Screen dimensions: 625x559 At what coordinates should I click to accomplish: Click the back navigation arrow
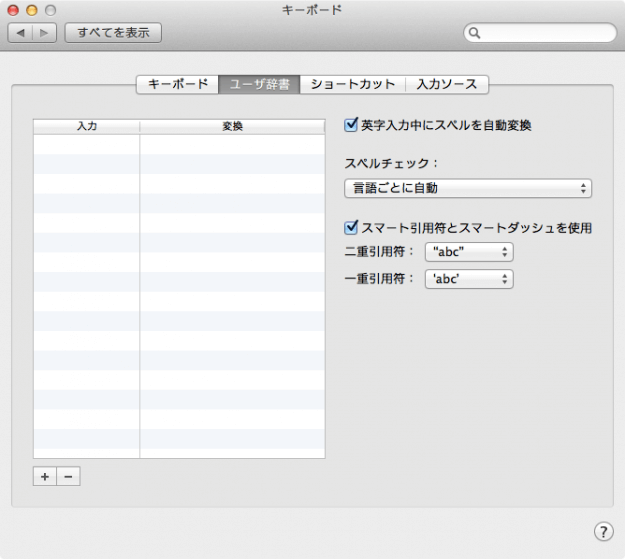pyautogui.click(x=22, y=33)
